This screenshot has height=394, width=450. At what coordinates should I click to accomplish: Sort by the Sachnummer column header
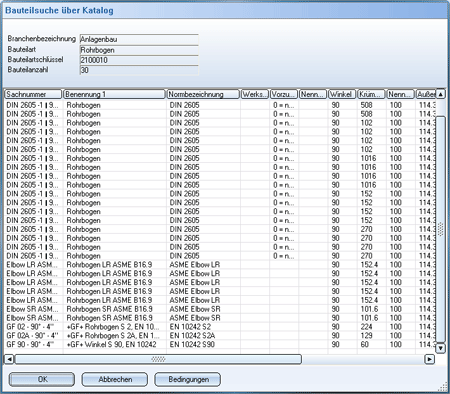coord(33,94)
